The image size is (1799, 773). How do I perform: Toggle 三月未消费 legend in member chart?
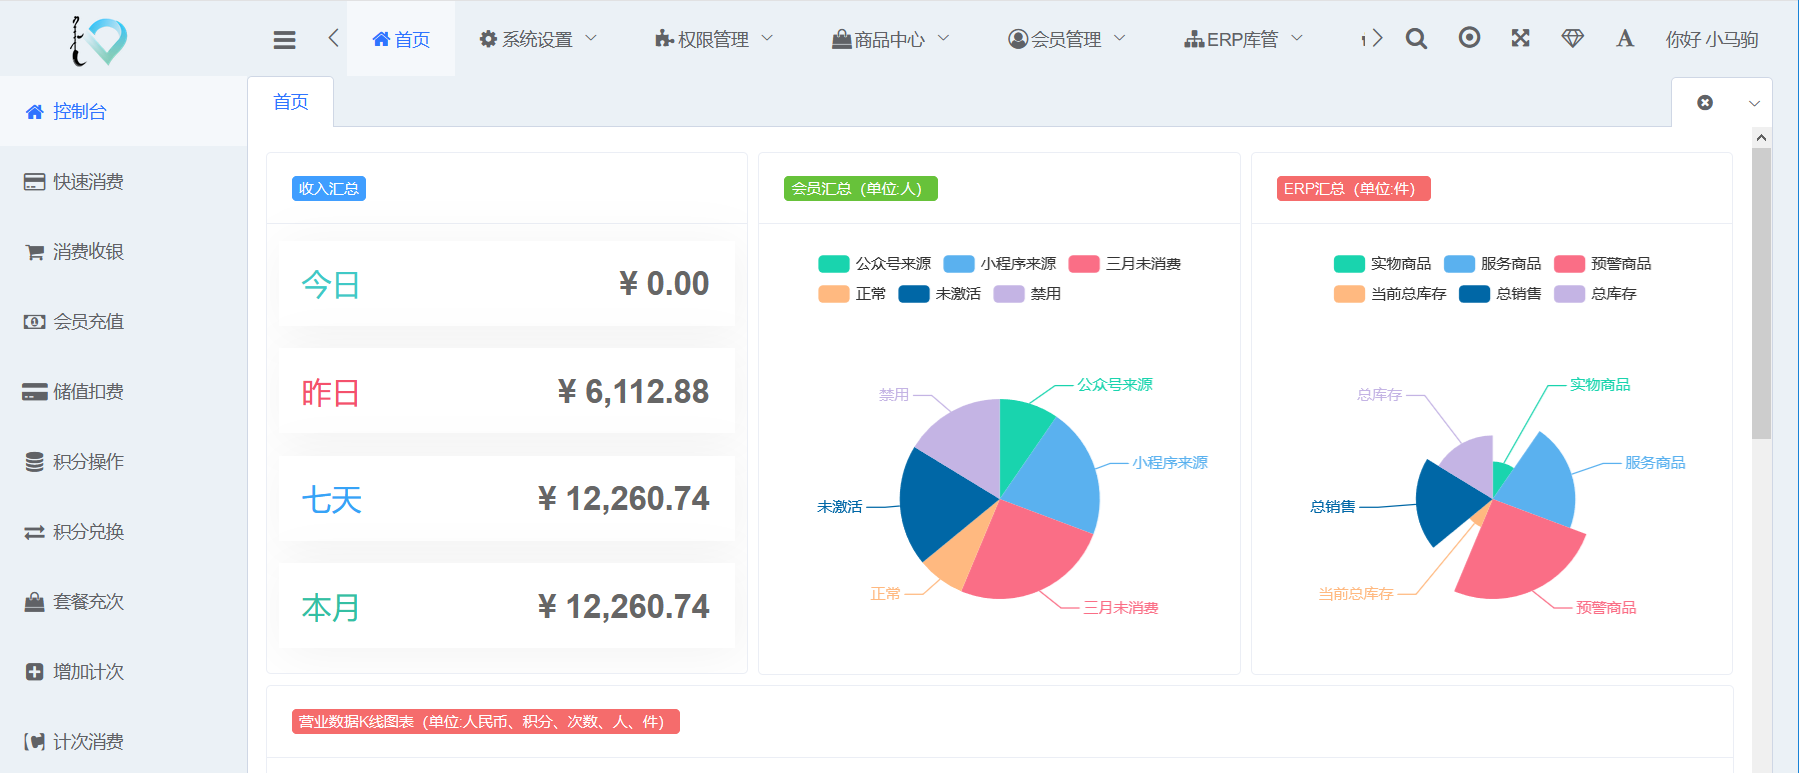pyautogui.click(x=1125, y=264)
